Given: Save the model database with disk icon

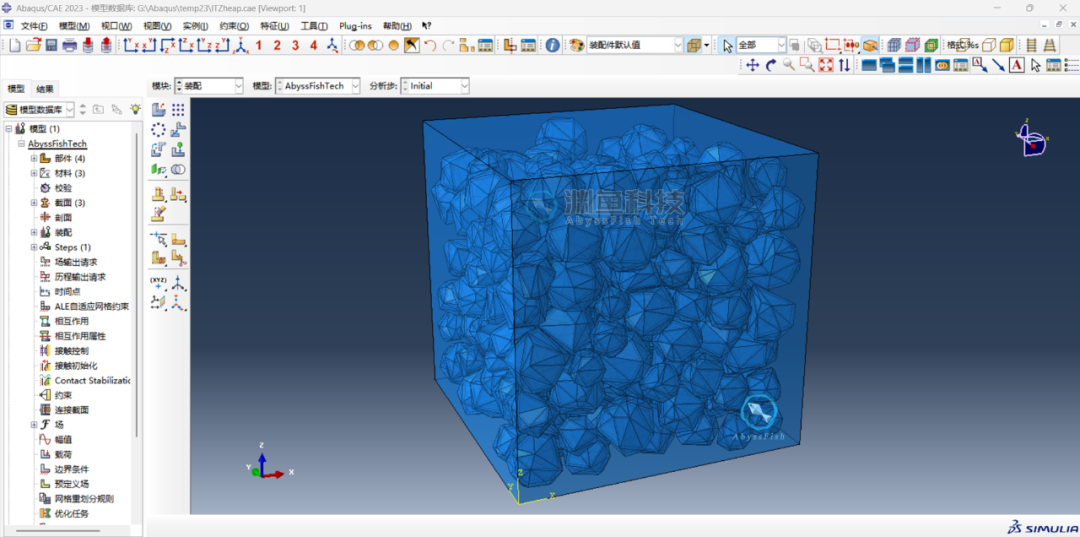Looking at the screenshot, I should click(51, 45).
